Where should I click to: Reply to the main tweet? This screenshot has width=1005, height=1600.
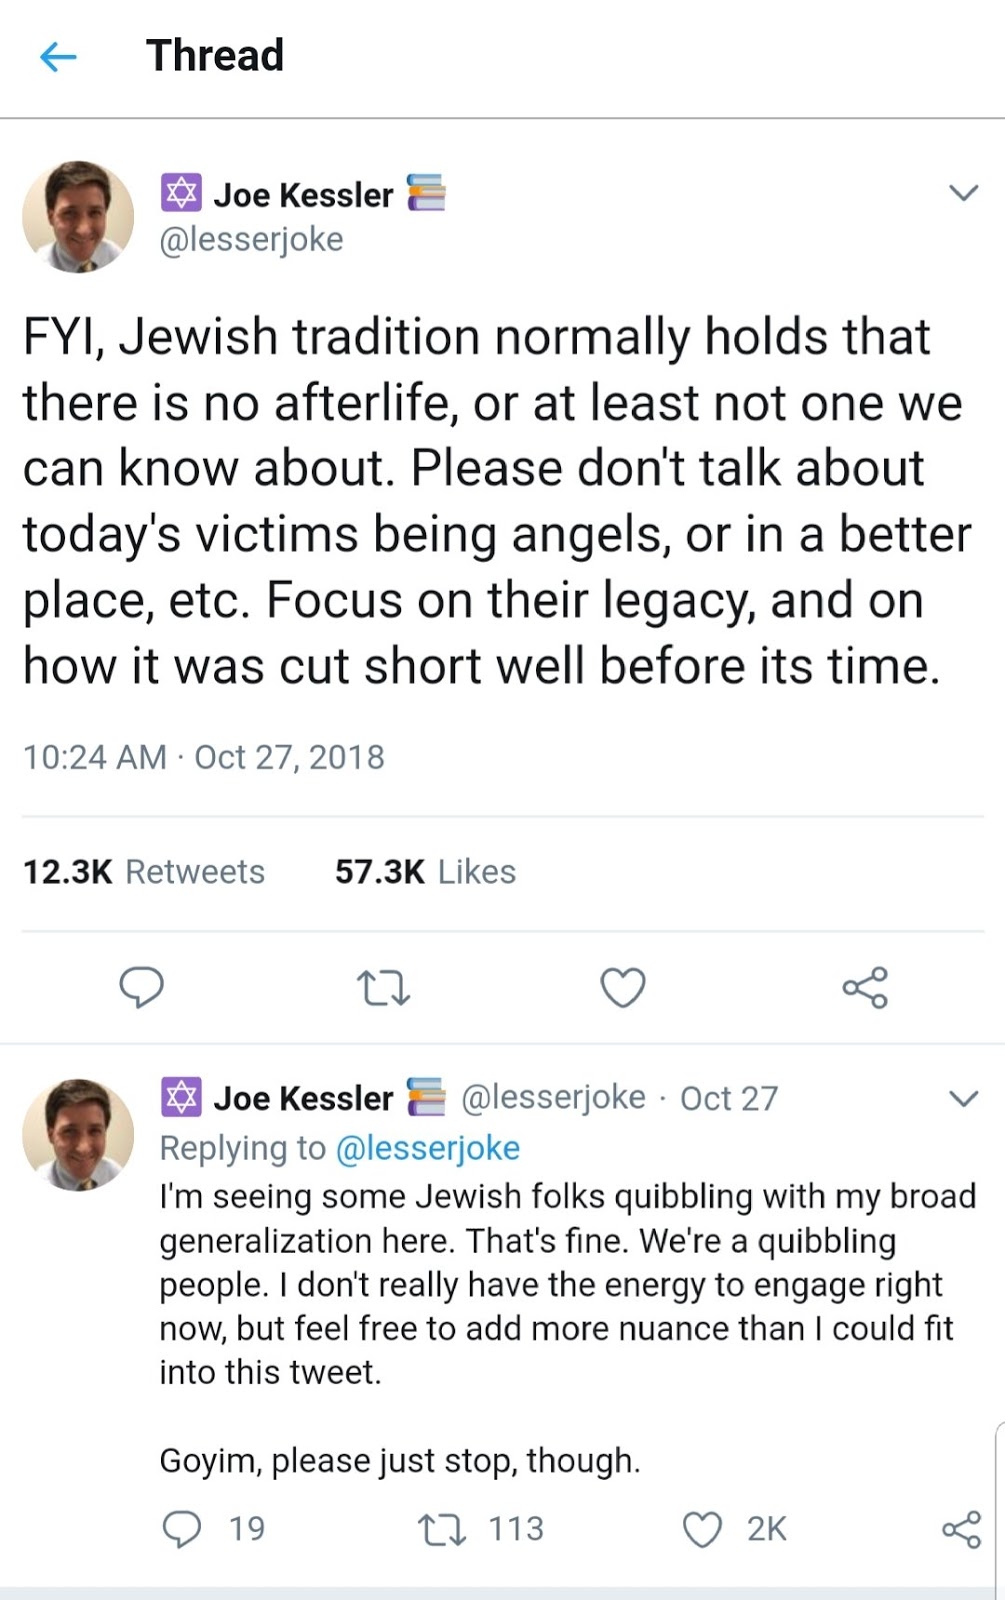pyautogui.click(x=141, y=987)
